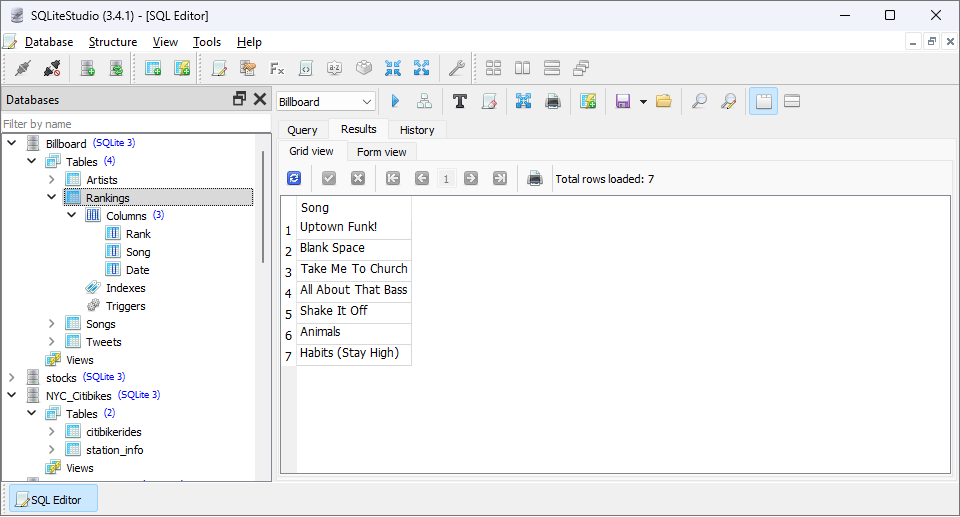Click the page number field showing 1
Screen dimensions: 960x517
446,179
